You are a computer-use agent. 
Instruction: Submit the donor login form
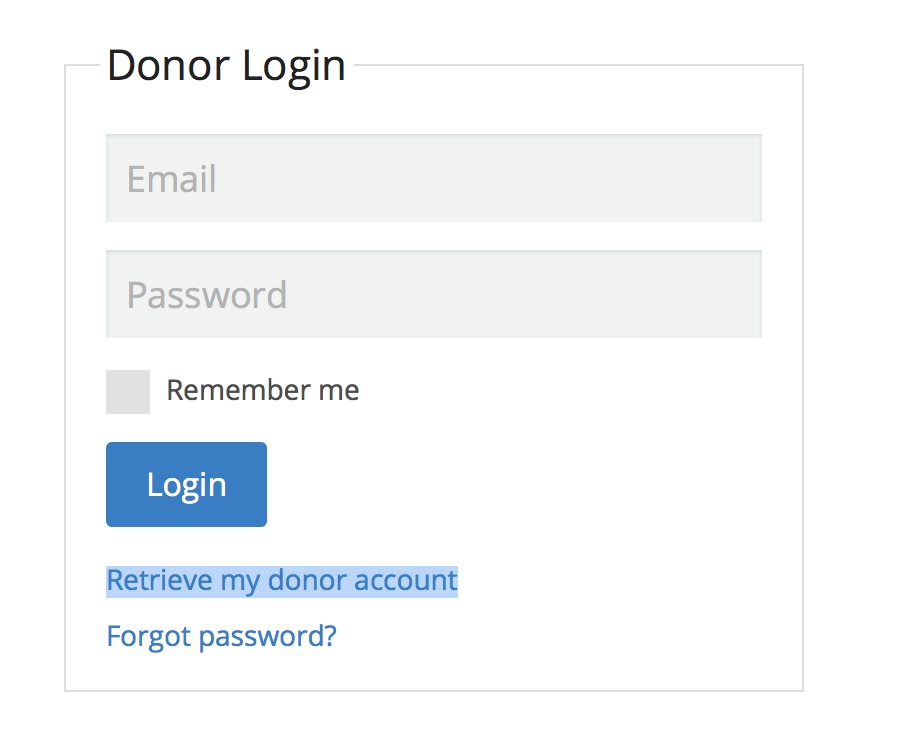pos(186,484)
